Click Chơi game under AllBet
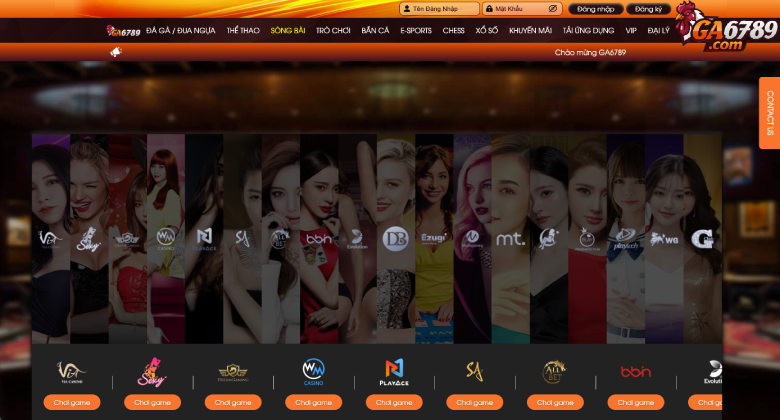The image size is (780, 420). (555, 402)
